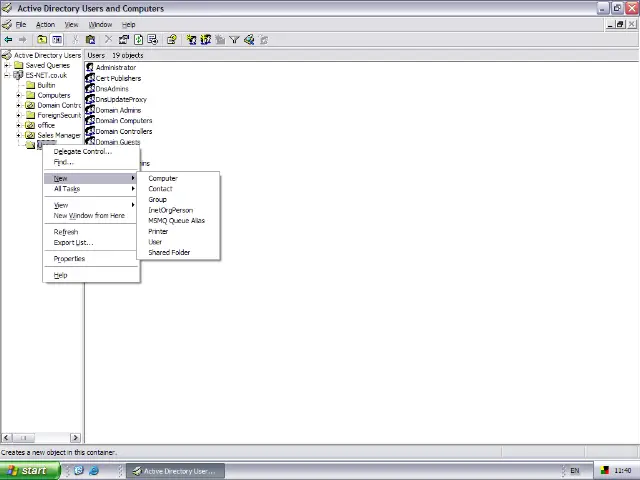
Task: Click the Cert Publishers group icon
Action: (x=90, y=78)
